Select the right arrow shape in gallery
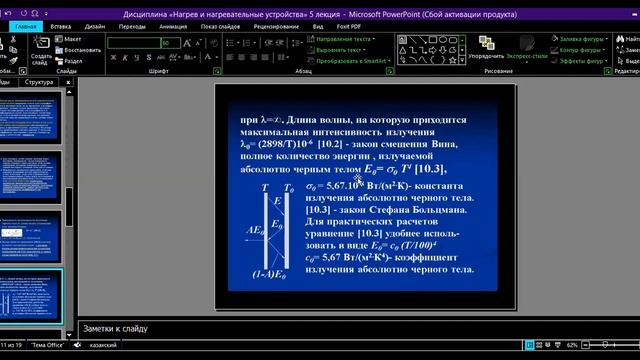 coord(432,50)
